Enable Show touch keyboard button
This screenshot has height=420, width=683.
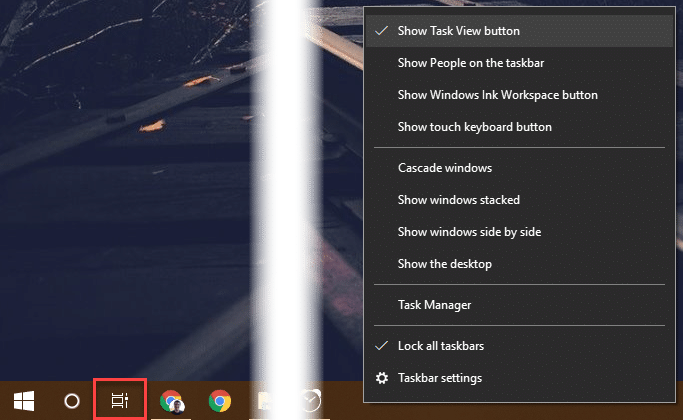pos(519,127)
